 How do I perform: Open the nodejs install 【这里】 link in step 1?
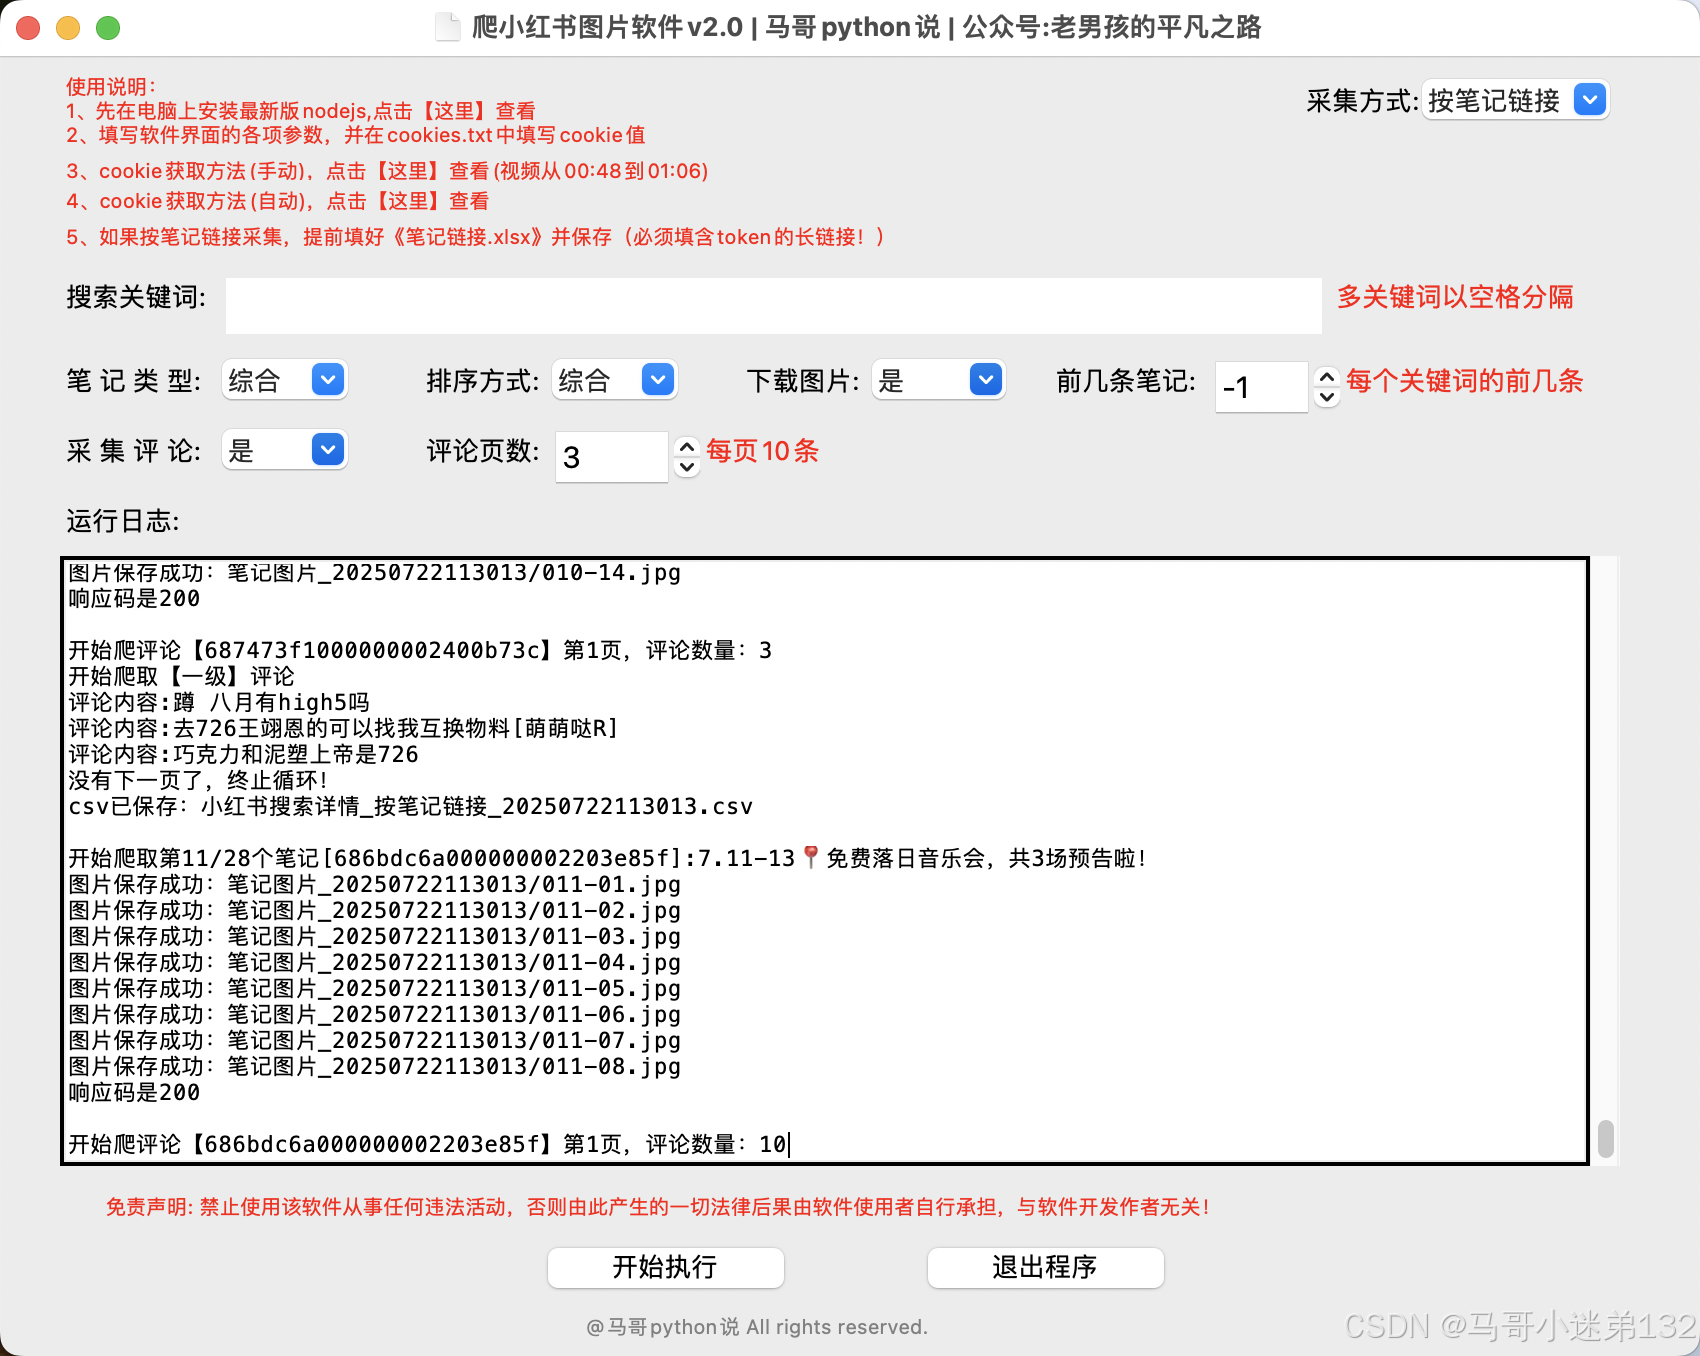454,111
